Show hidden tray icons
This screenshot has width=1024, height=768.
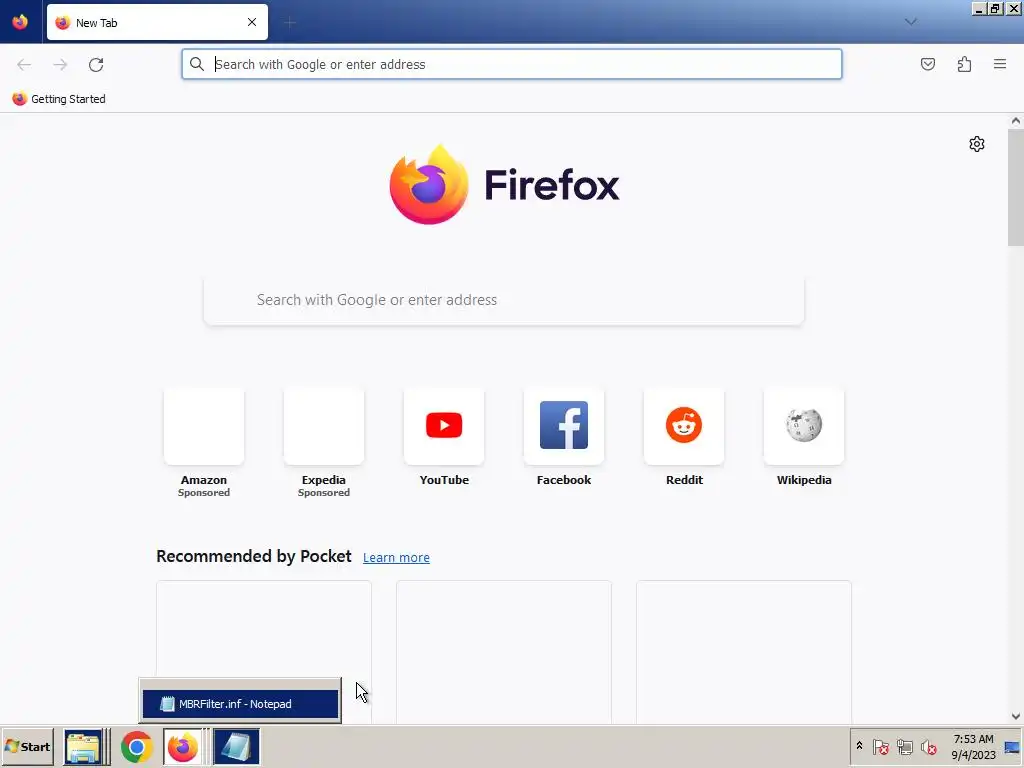[859, 746]
